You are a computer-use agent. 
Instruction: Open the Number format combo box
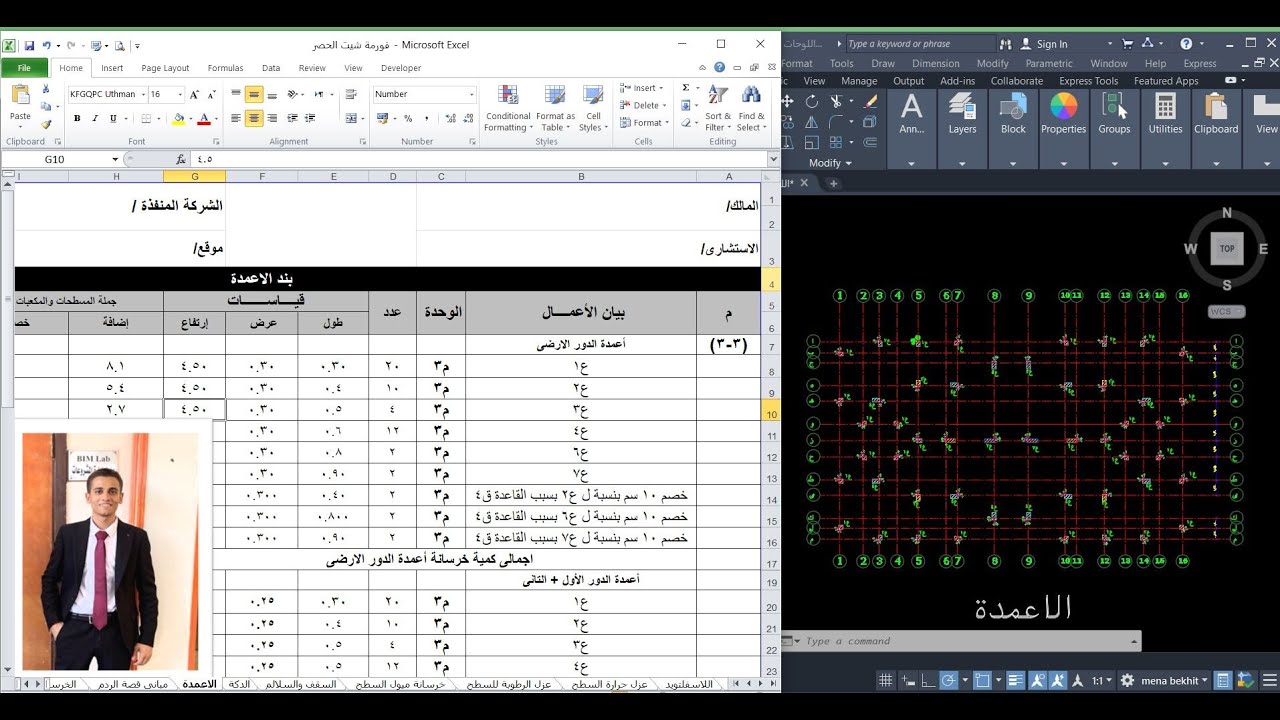point(425,94)
